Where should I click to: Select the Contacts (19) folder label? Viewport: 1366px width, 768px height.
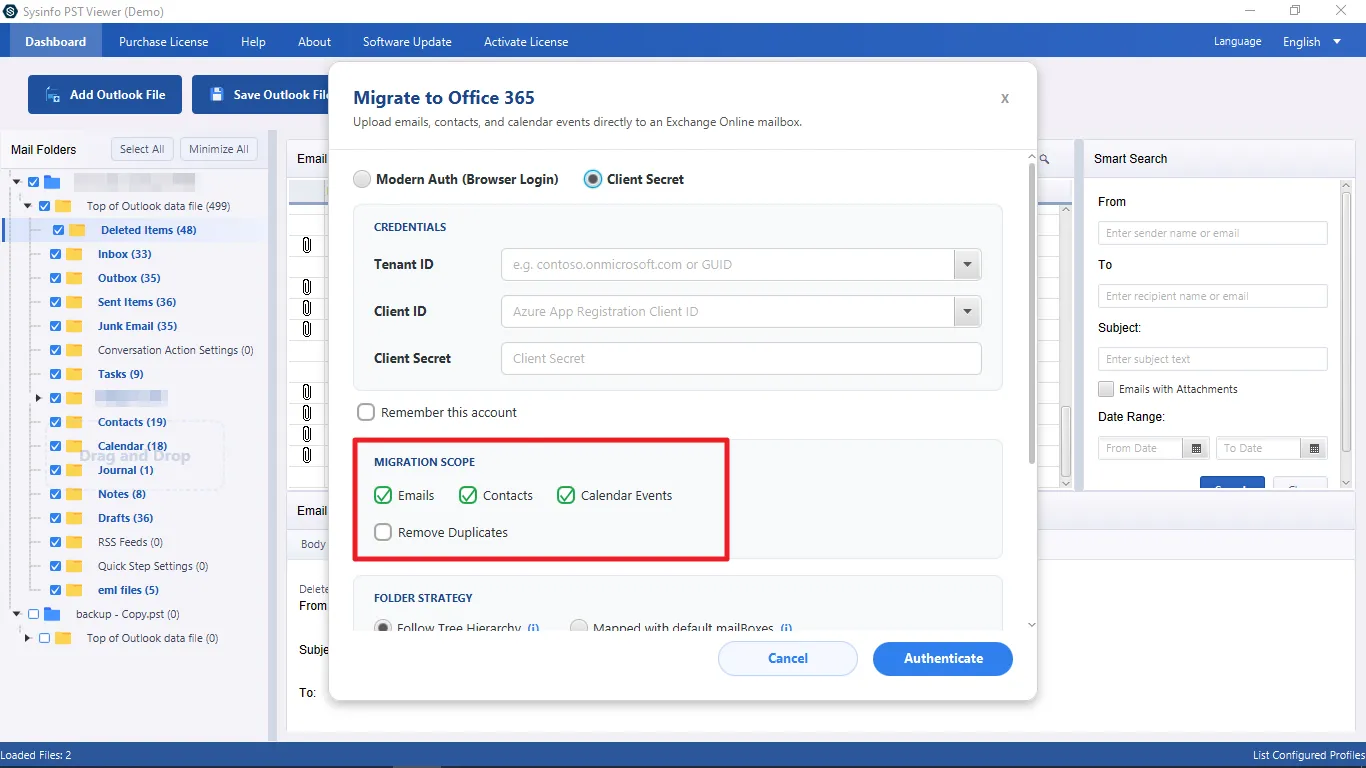[132, 422]
